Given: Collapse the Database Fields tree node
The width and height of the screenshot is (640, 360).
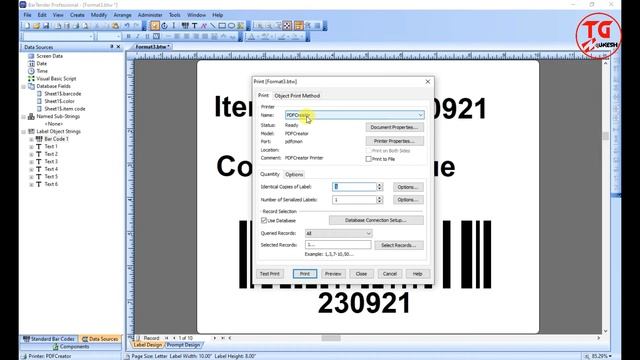Looking at the screenshot, I should click(23, 87).
